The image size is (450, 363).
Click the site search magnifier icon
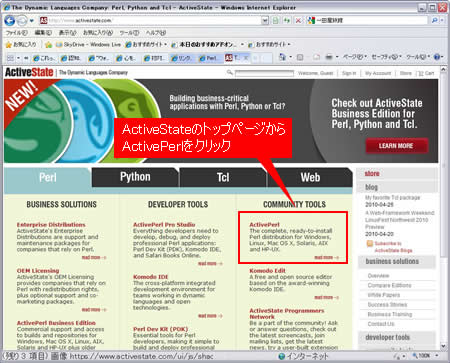[x=230, y=73]
